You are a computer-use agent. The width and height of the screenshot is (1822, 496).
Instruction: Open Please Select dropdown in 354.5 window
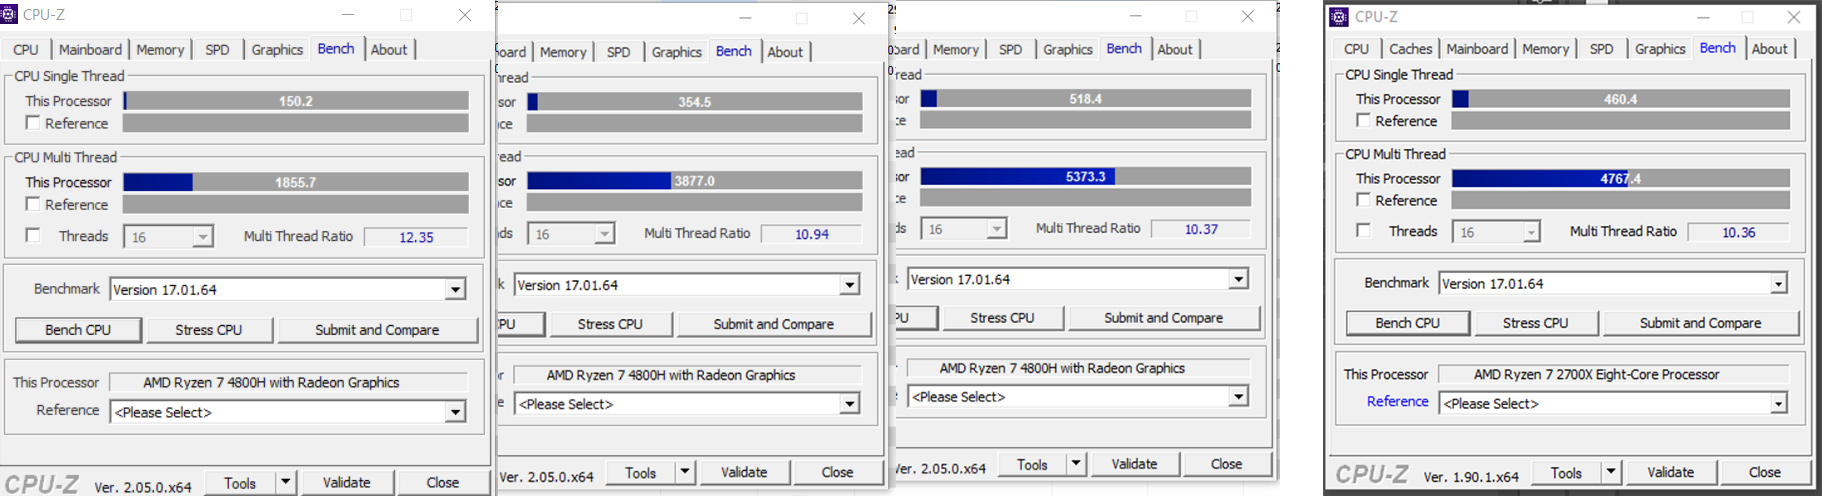pos(849,404)
